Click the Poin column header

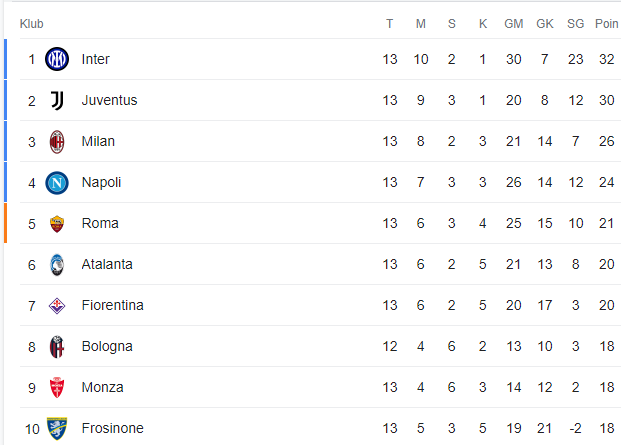click(607, 24)
